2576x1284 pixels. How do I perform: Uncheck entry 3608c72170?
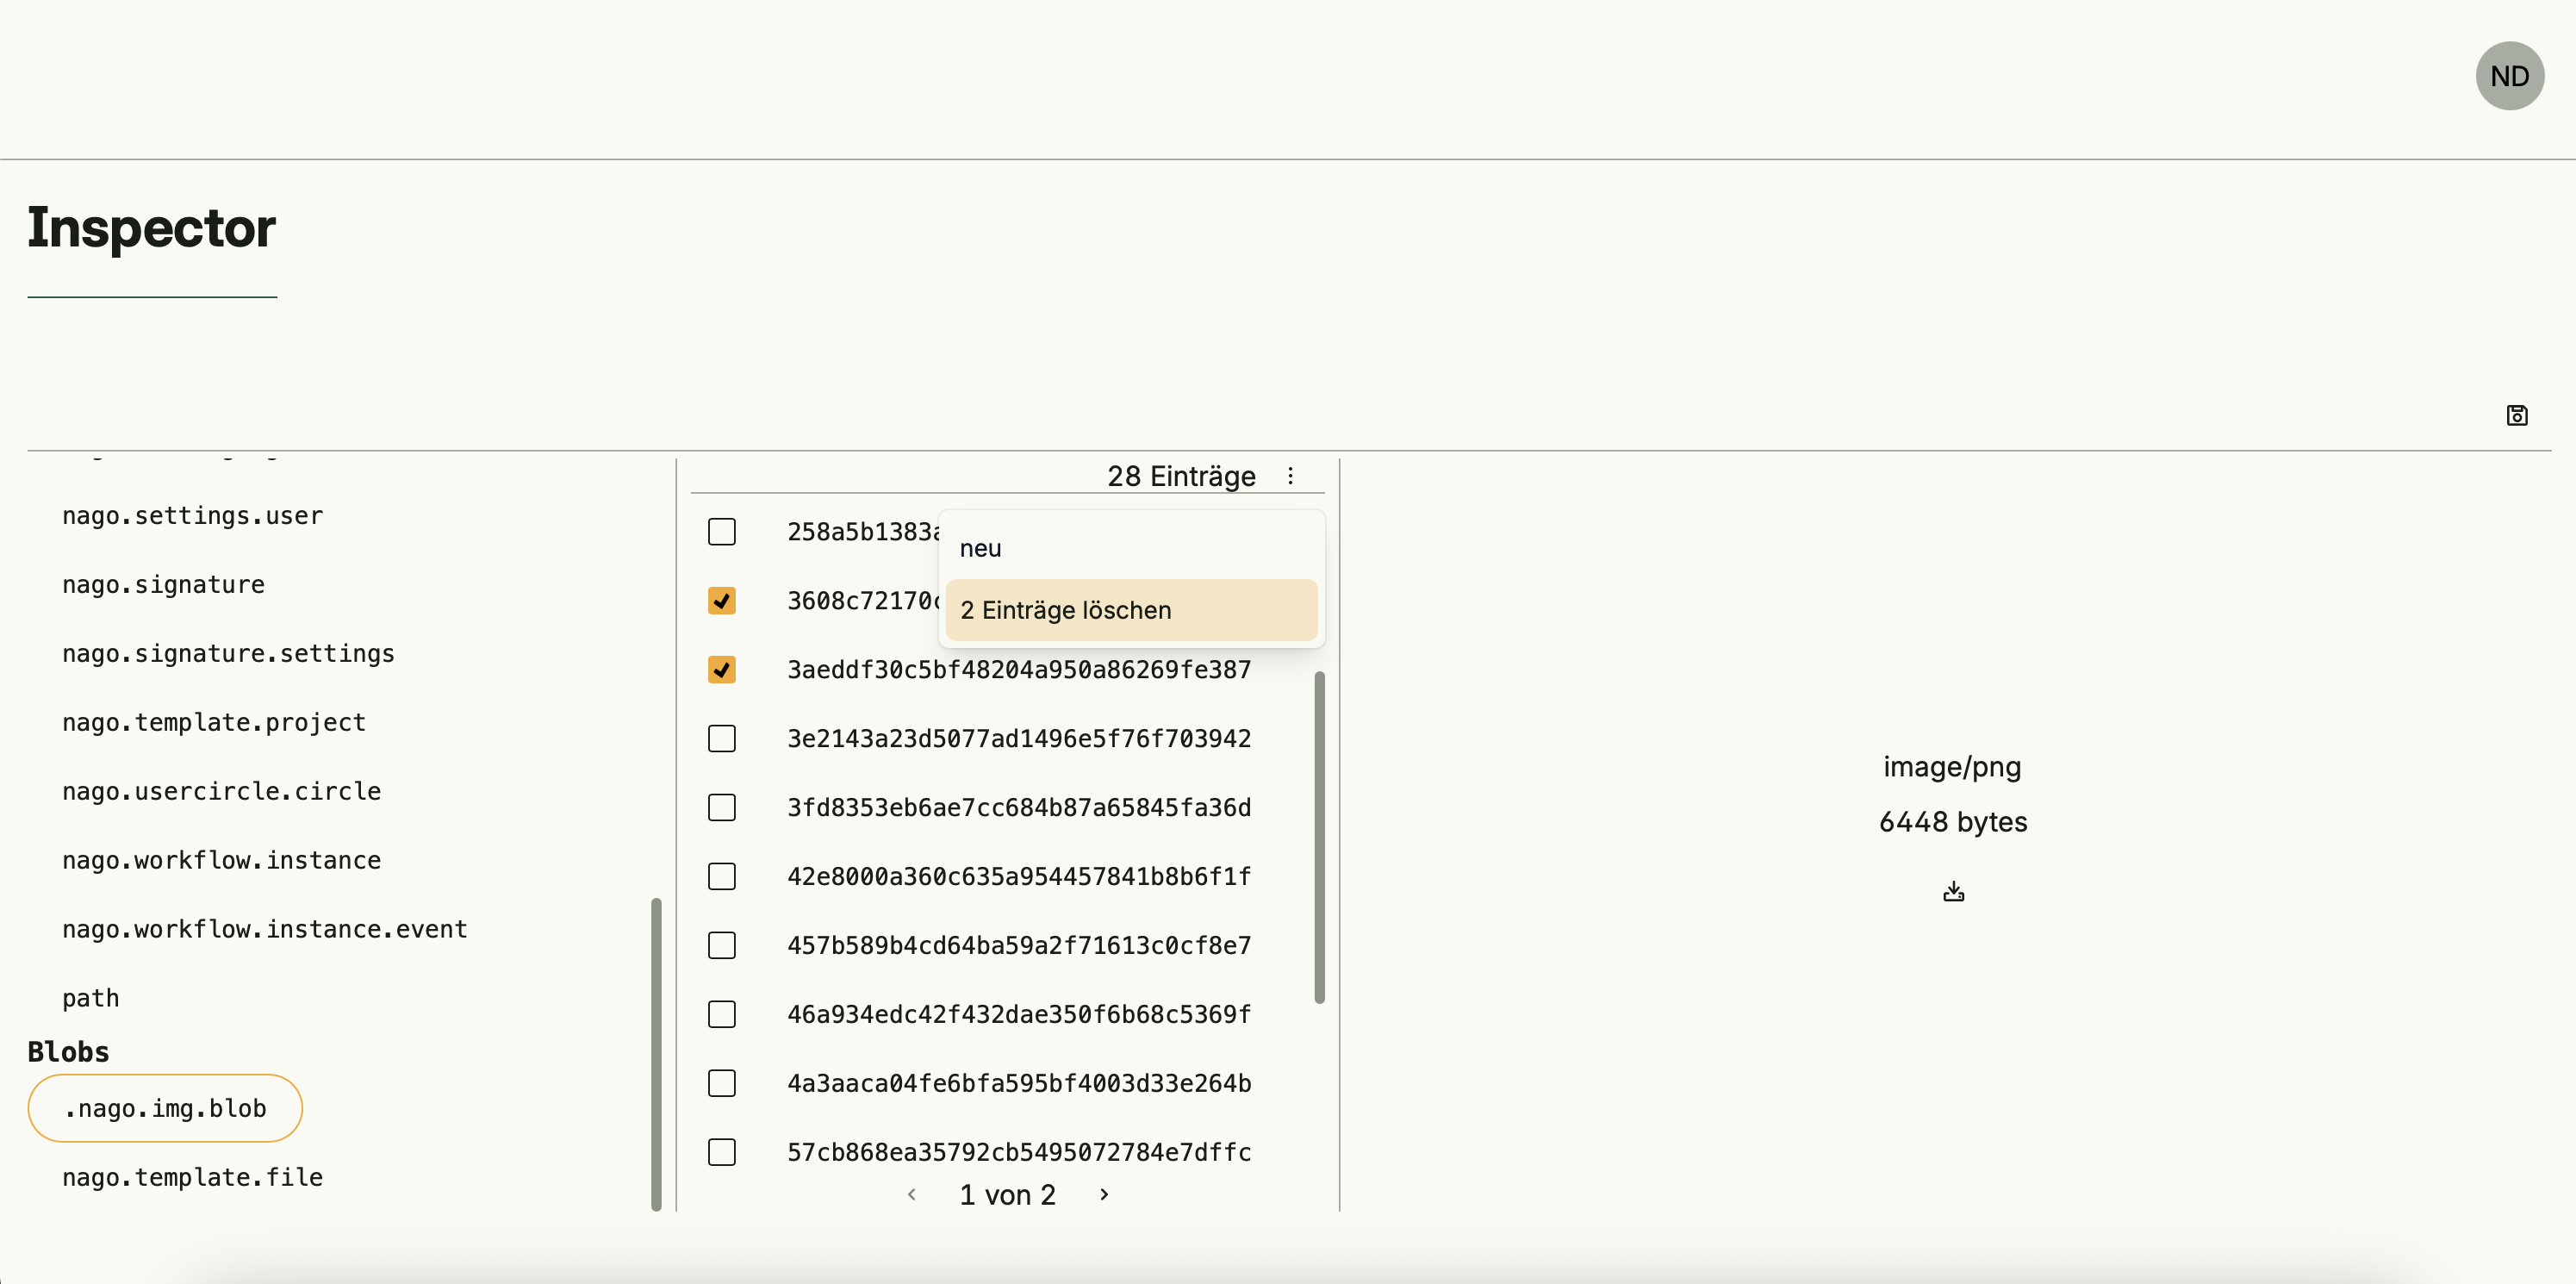click(x=721, y=600)
